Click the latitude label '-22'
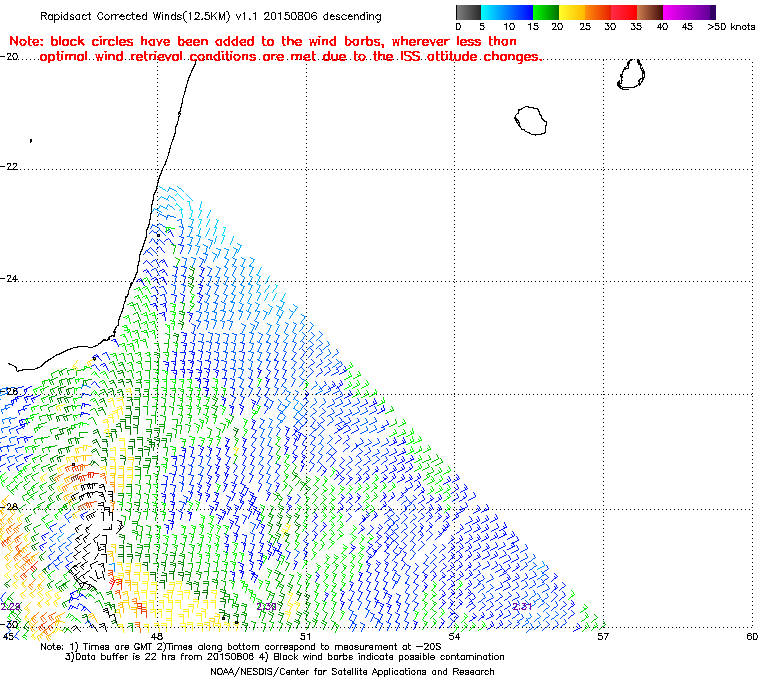760x688 pixels. click(10, 166)
